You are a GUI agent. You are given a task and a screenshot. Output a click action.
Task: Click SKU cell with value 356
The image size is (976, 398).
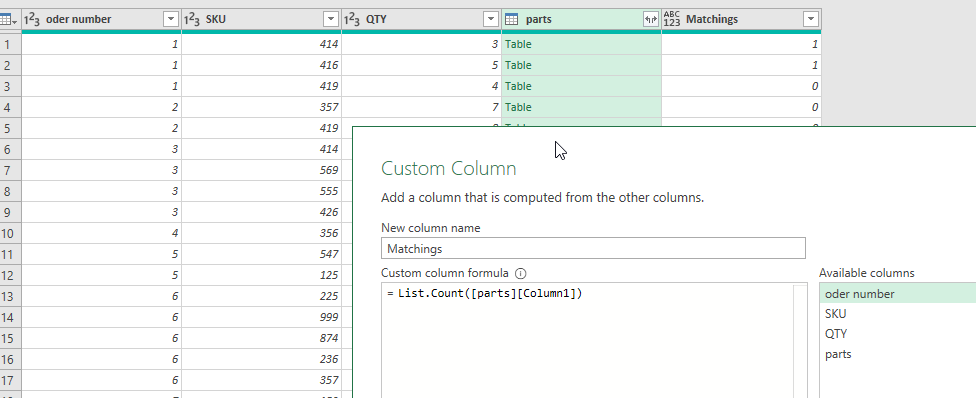pyautogui.click(x=261, y=233)
